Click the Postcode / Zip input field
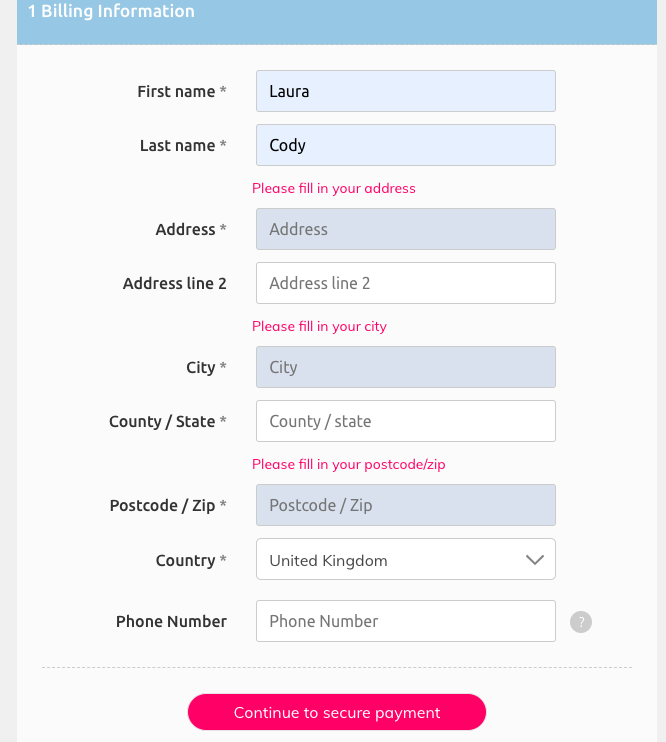This screenshot has width=666, height=742. pyautogui.click(x=405, y=505)
